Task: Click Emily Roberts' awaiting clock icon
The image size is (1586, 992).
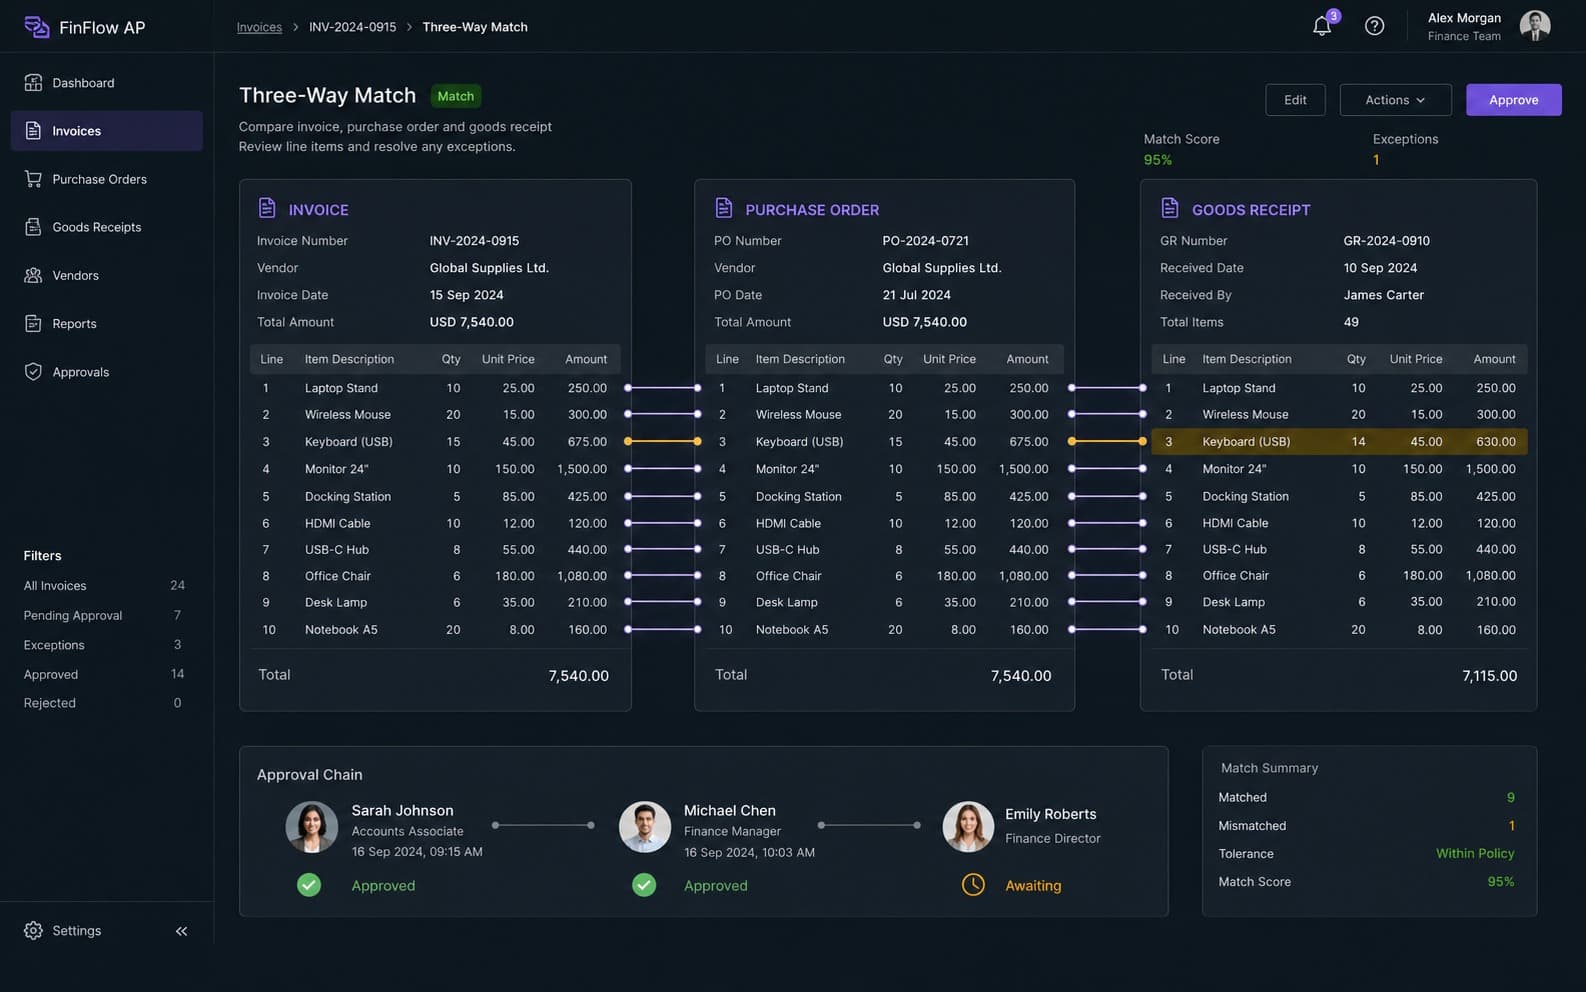Action: (x=973, y=885)
